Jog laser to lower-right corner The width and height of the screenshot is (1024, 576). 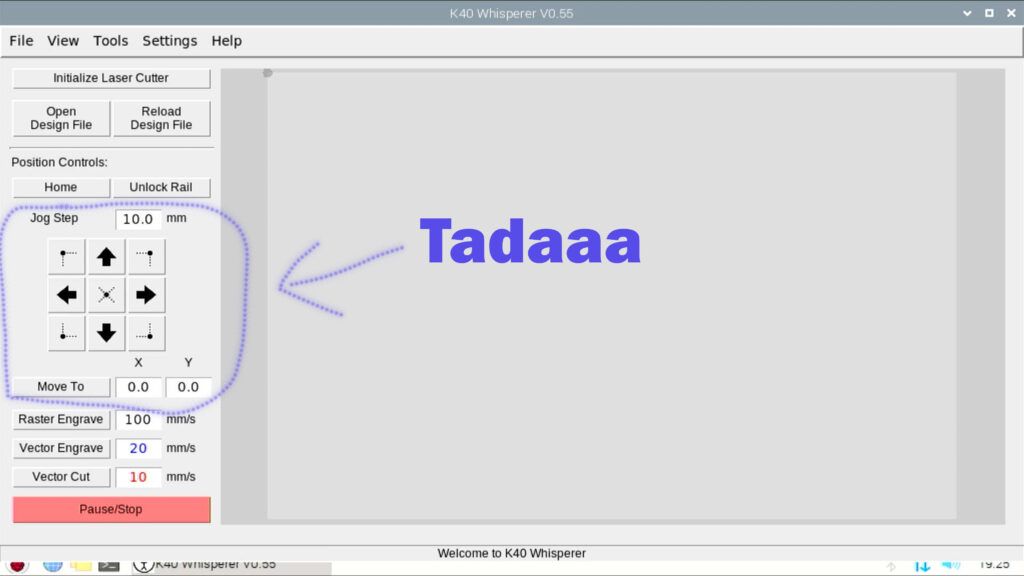[x=146, y=333]
